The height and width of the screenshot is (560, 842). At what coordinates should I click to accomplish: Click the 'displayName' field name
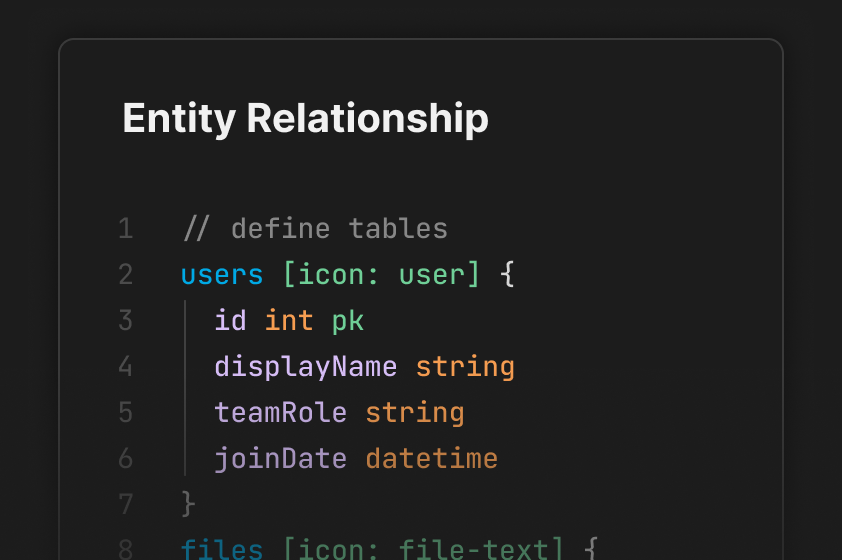(x=306, y=367)
